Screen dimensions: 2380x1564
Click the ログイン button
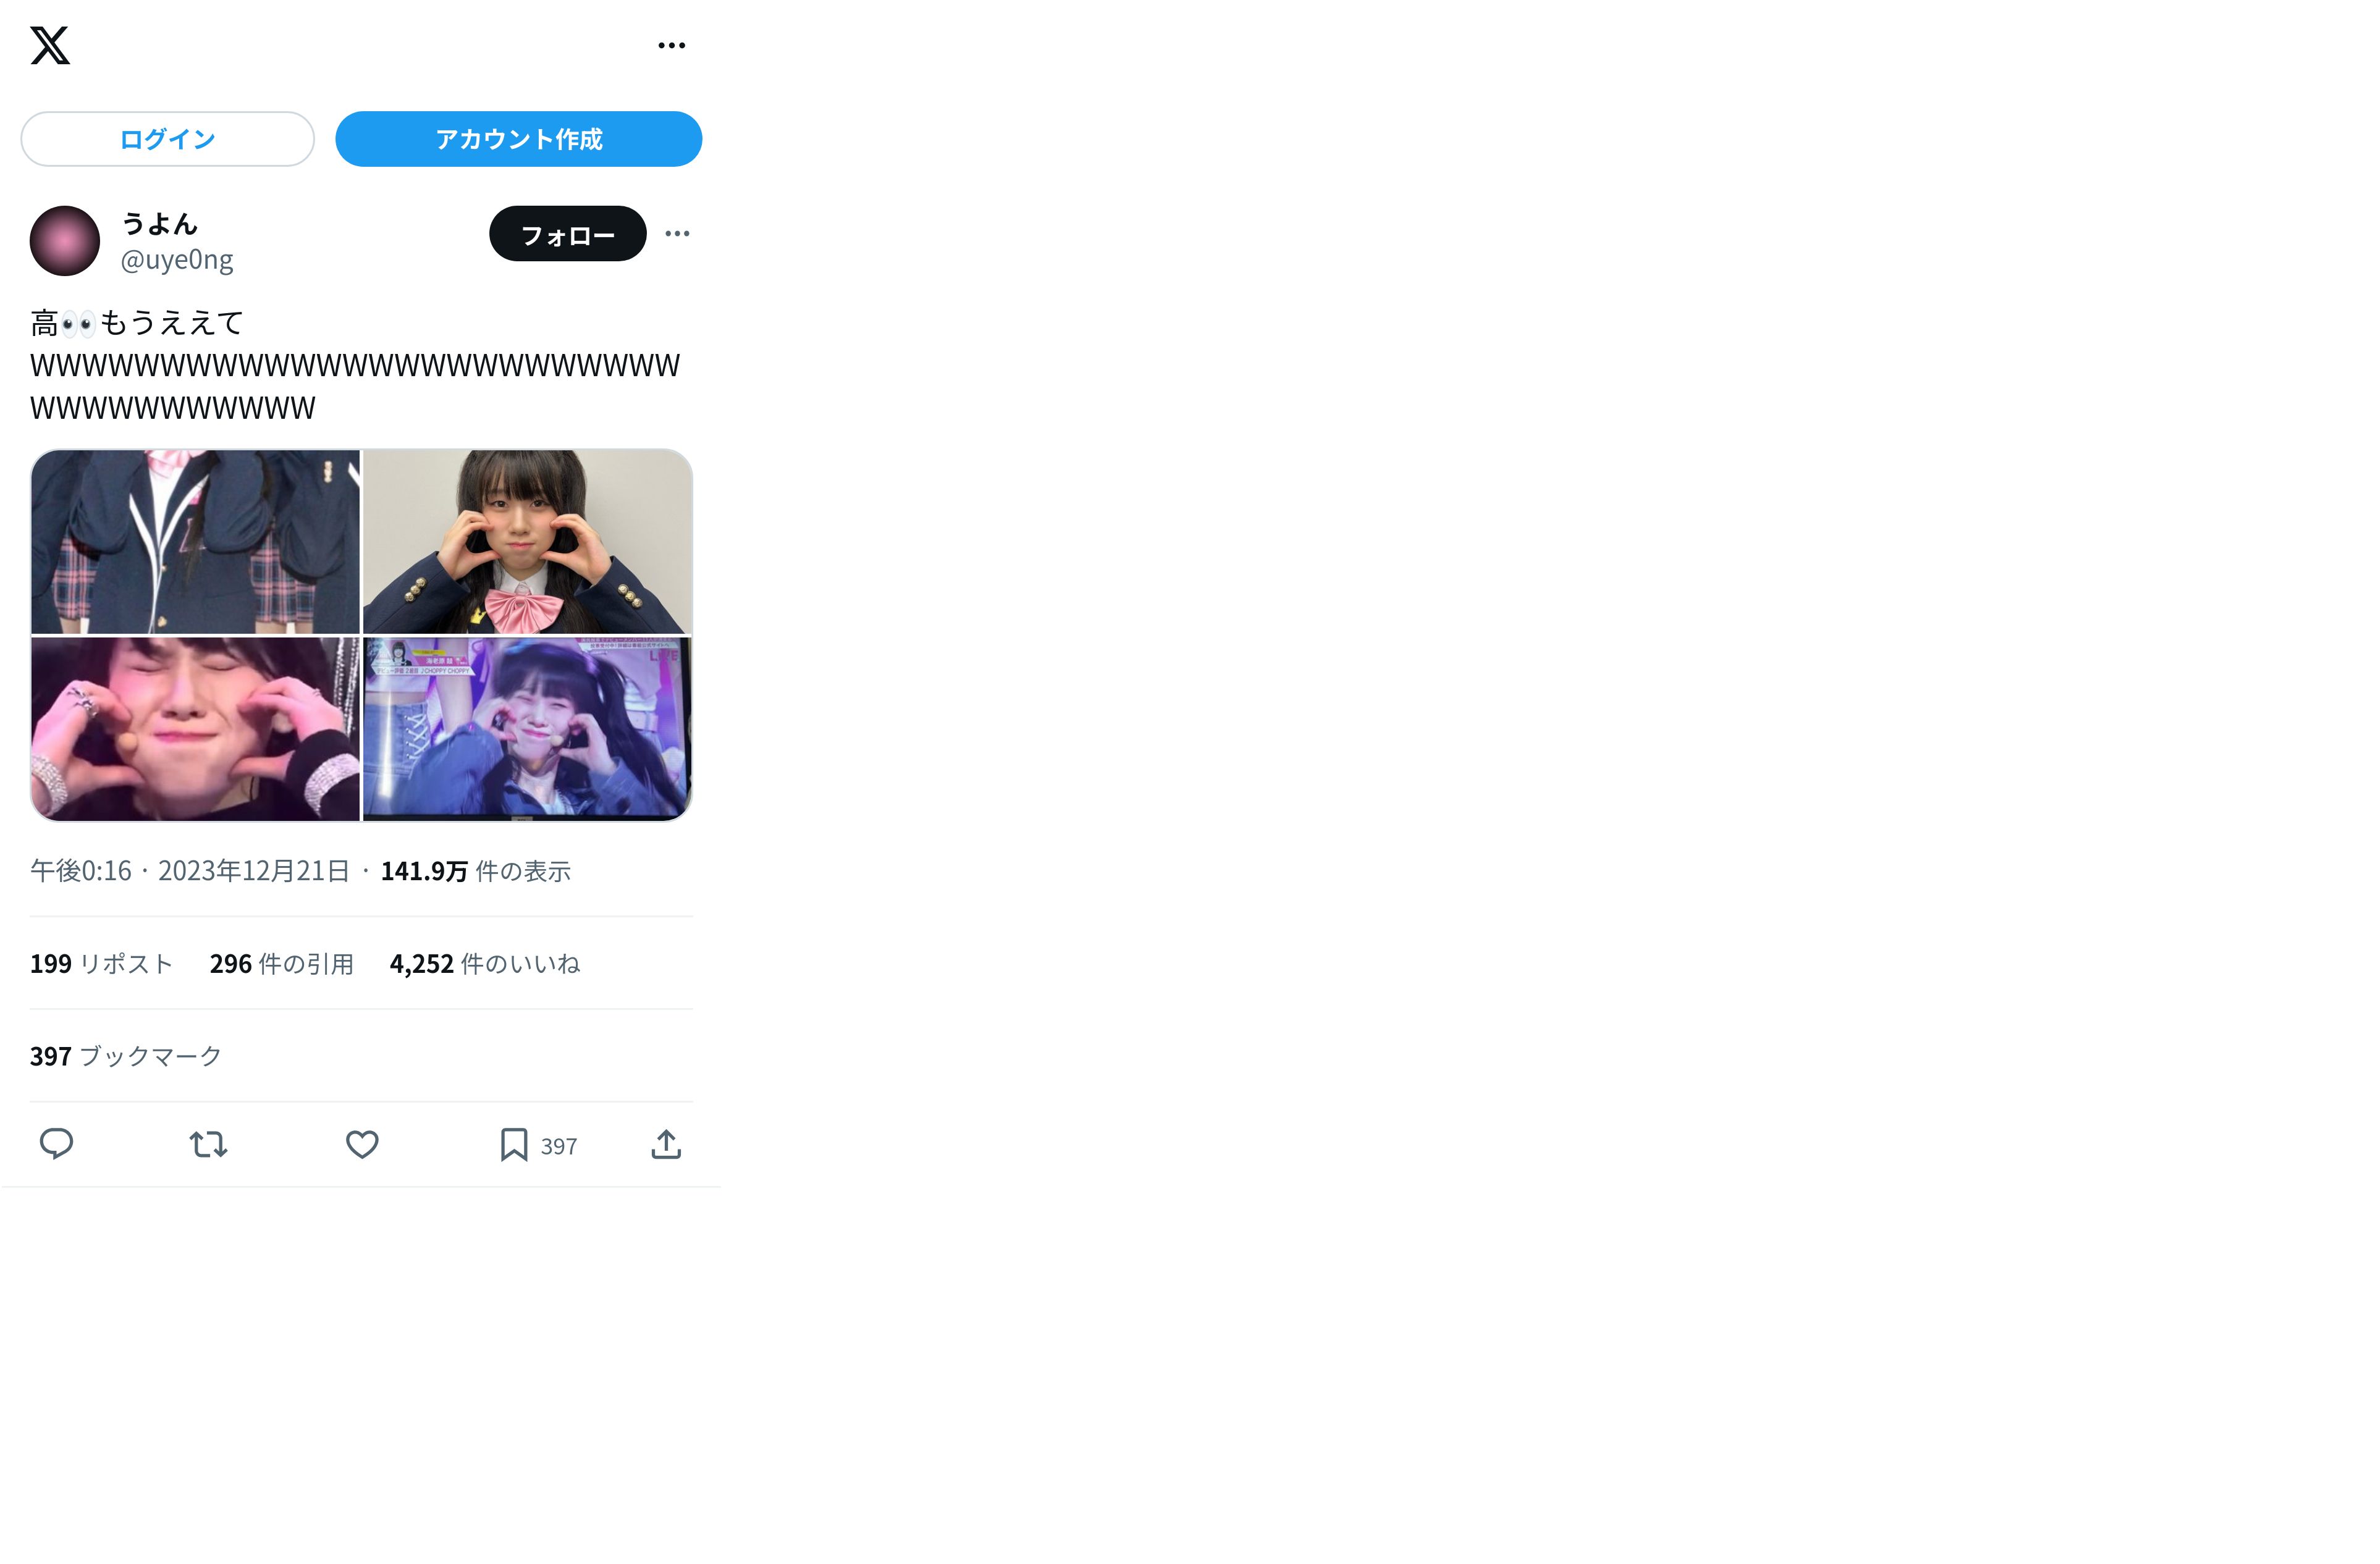167,139
